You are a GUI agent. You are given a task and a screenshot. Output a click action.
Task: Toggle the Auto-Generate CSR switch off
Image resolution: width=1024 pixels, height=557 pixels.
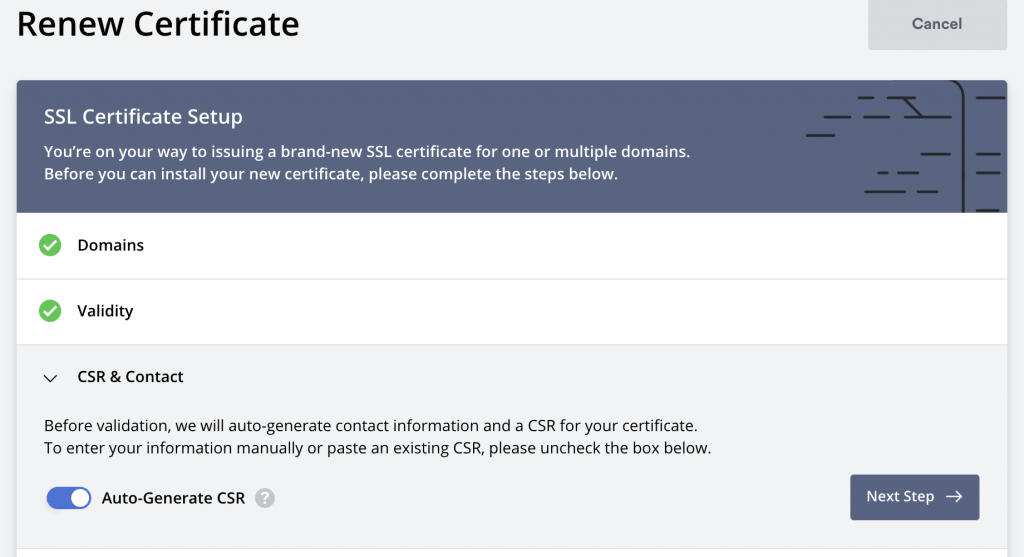point(69,497)
